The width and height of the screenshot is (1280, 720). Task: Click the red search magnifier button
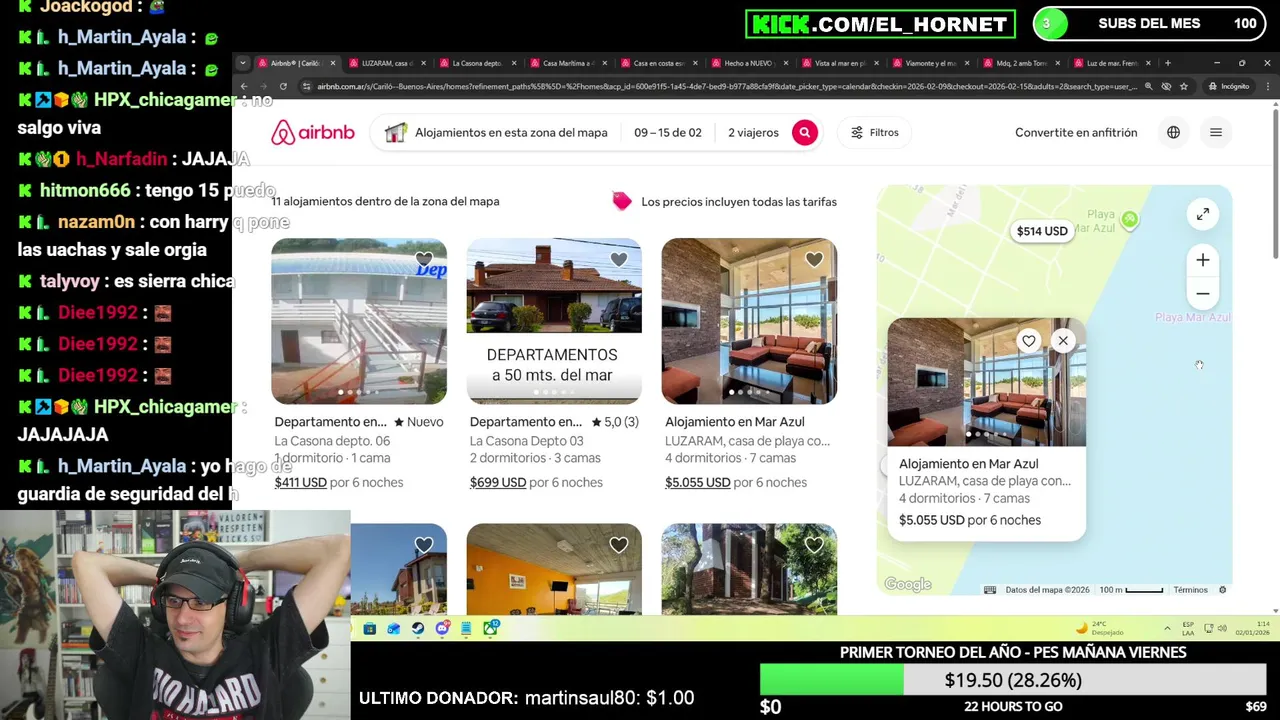click(x=805, y=132)
